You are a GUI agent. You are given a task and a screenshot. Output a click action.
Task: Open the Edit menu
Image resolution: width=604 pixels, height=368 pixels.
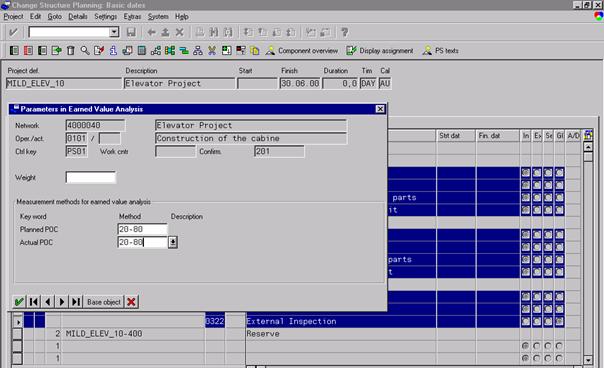click(x=35, y=17)
